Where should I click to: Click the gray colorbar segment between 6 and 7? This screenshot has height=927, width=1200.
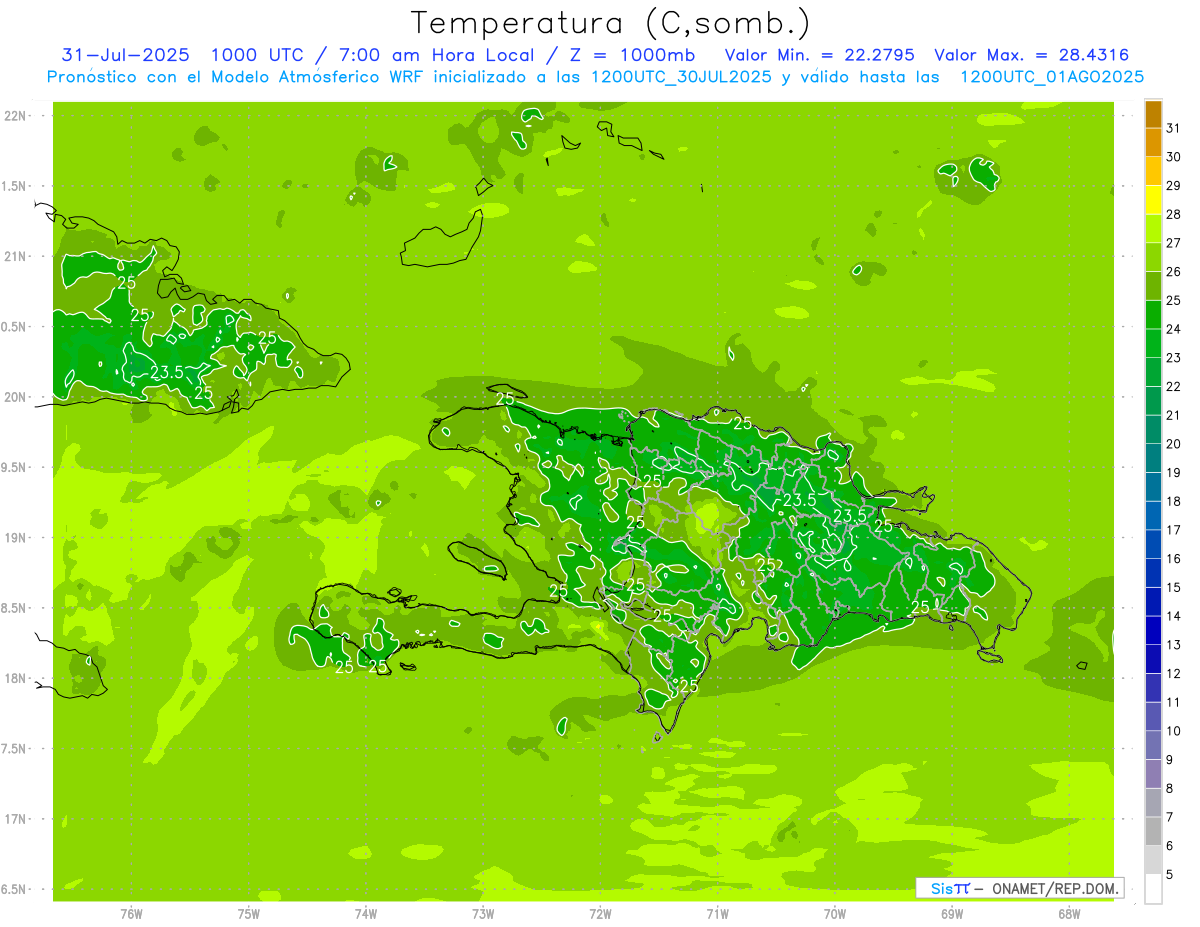point(1153,831)
